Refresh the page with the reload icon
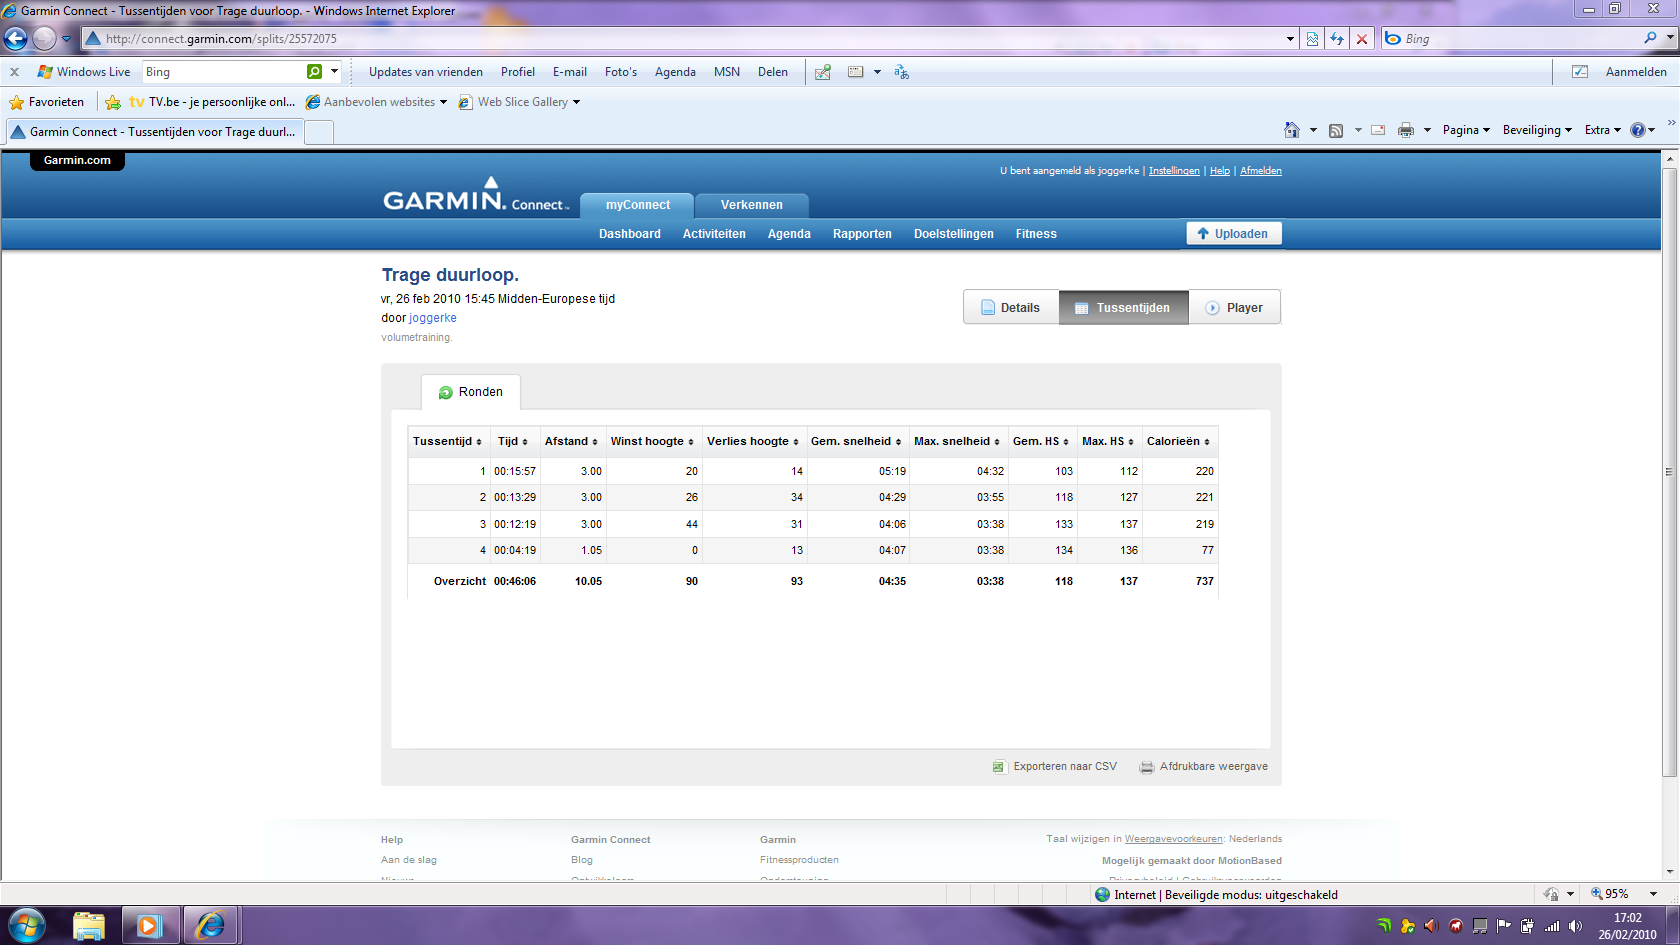 coord(1337,39)
